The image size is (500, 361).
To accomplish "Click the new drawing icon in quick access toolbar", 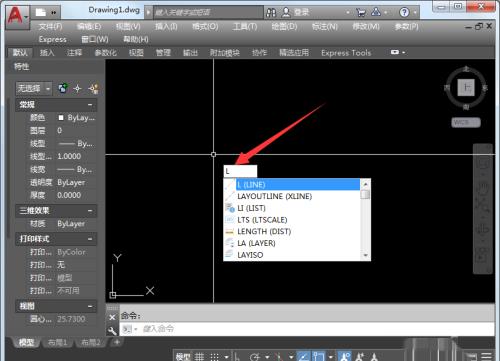I will click(x=41, y=12).
